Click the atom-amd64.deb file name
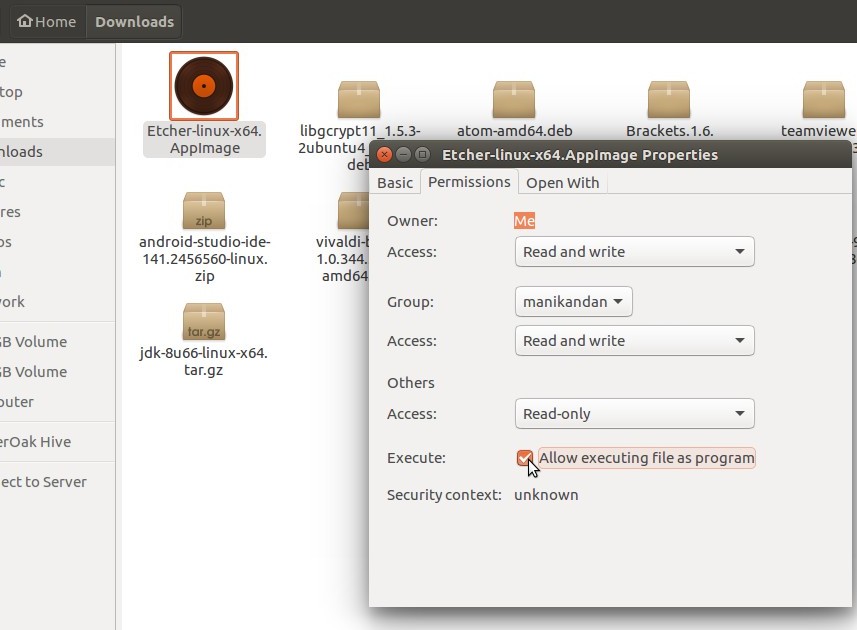This screenshot has height=630, width=857. (x=514, y=131)
